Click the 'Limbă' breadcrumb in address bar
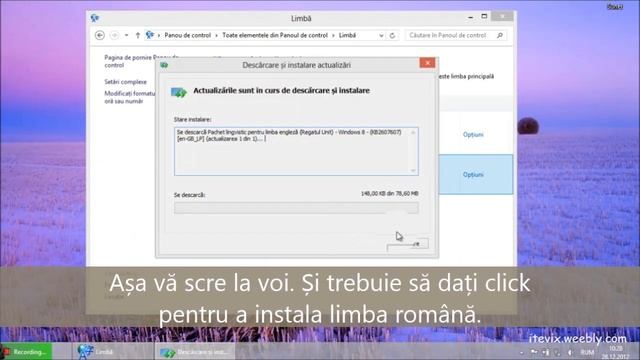The height and width of the screenshot is (360, 640). 347,36
